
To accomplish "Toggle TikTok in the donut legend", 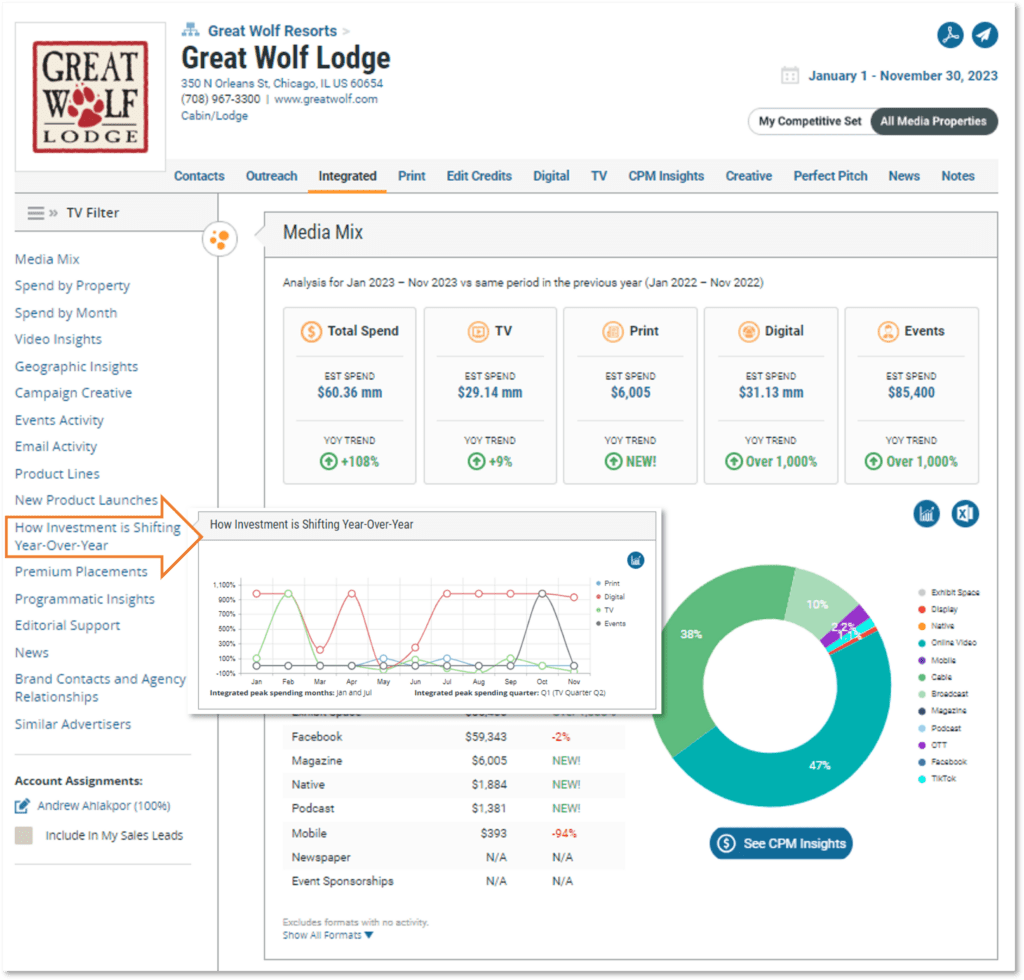I will 937,779.
